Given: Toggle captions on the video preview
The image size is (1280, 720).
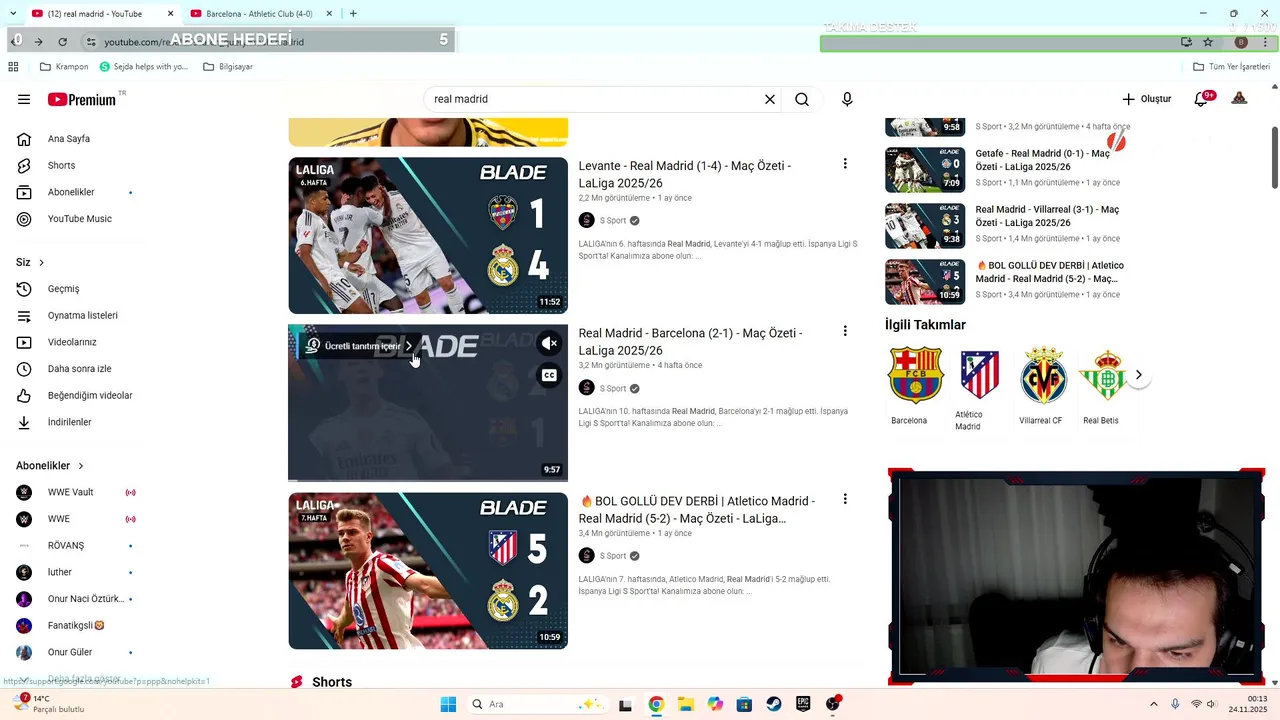Looking at the screenshot, I should 549,376.
